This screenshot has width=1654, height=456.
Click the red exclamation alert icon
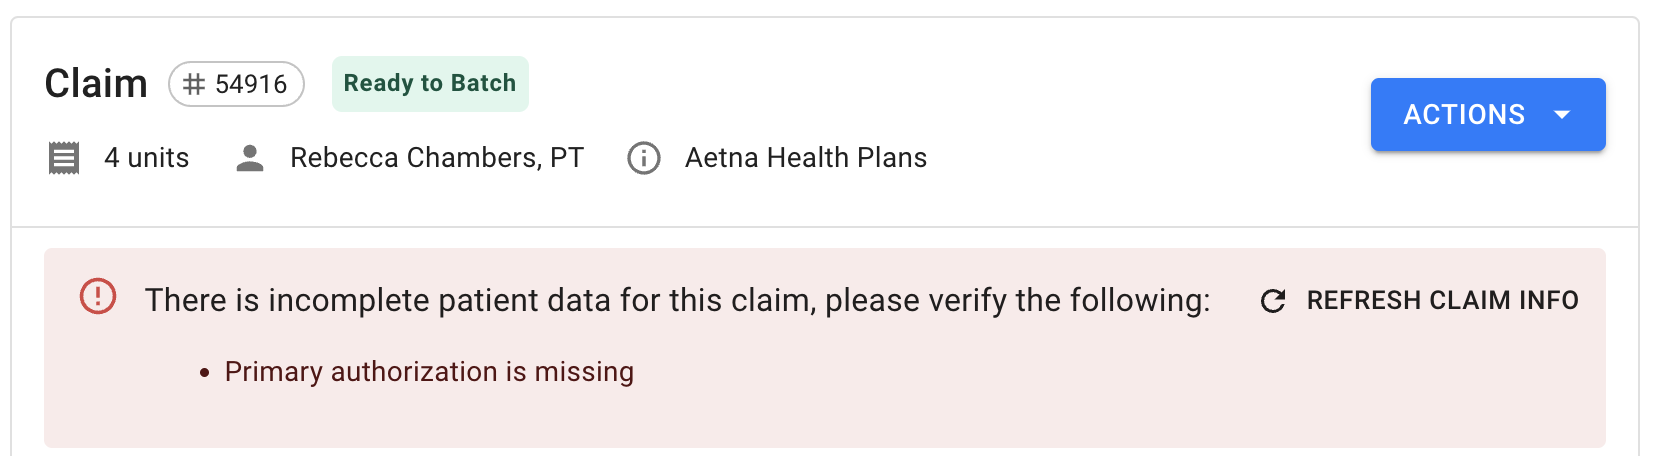tap(98, 296)
